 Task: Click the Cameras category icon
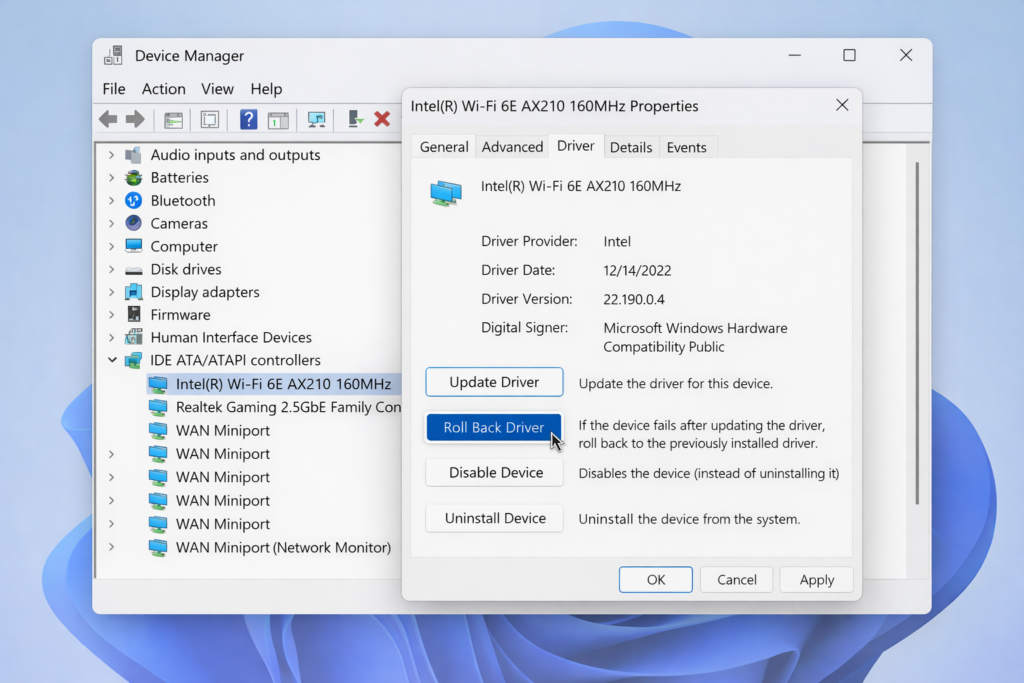pyautogui.click(x=134, y=223)
